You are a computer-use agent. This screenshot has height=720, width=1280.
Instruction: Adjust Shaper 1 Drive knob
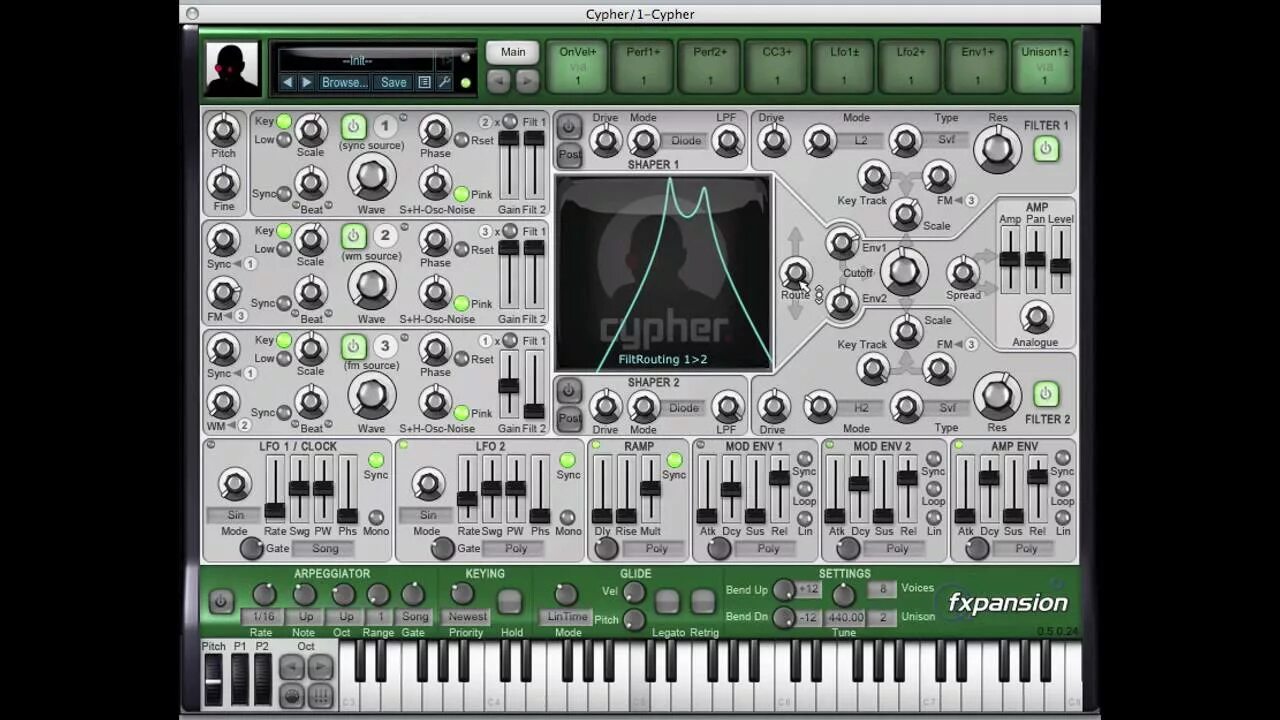click(605, 141)
